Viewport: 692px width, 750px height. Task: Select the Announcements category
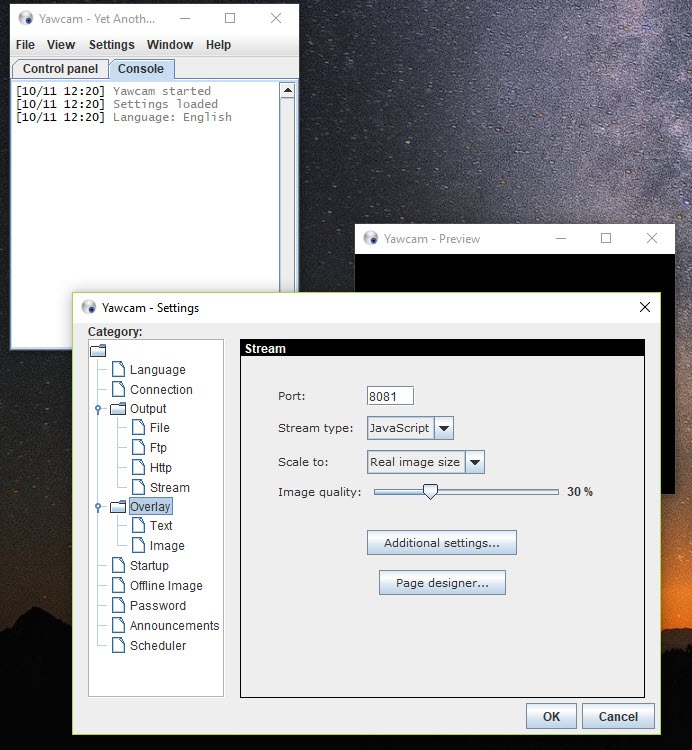pyautogui.click(x=174, y=626)
